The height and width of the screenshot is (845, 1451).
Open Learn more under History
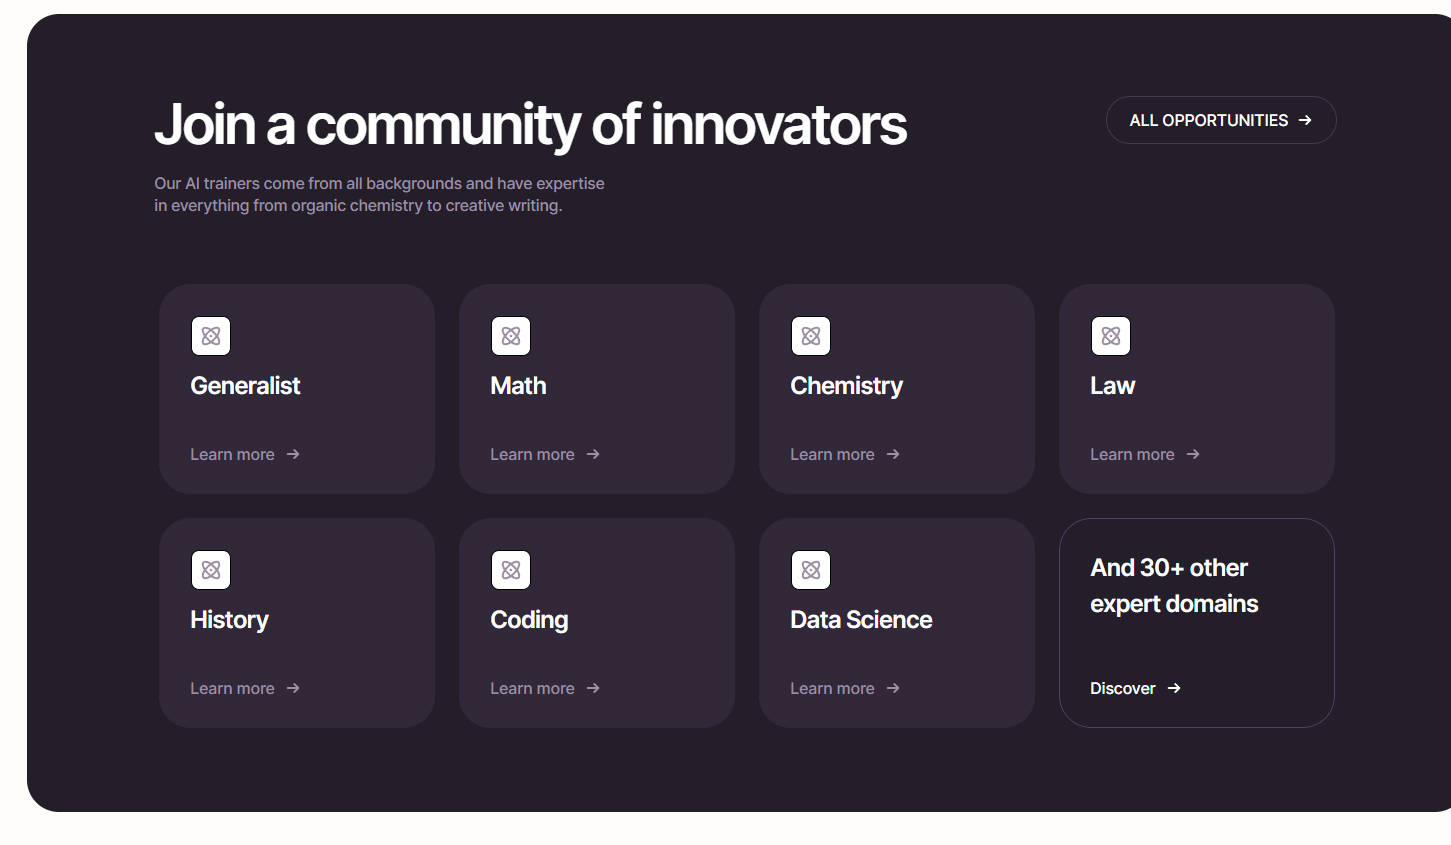[x=245, y=688]
